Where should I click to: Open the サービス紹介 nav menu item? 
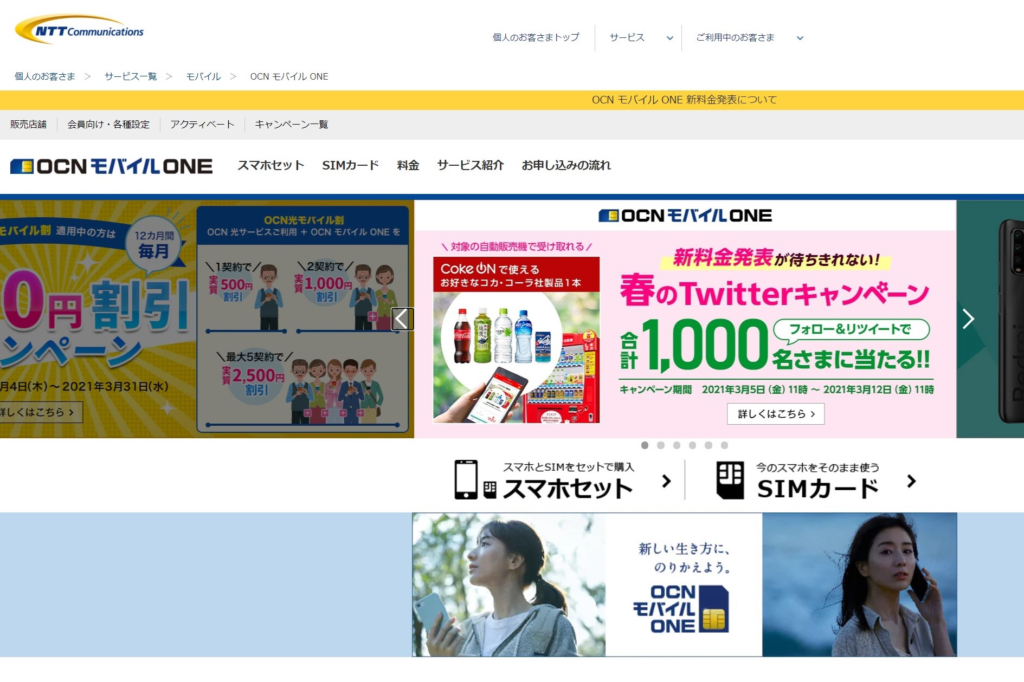pyautogui.click(x=470, y=165)
